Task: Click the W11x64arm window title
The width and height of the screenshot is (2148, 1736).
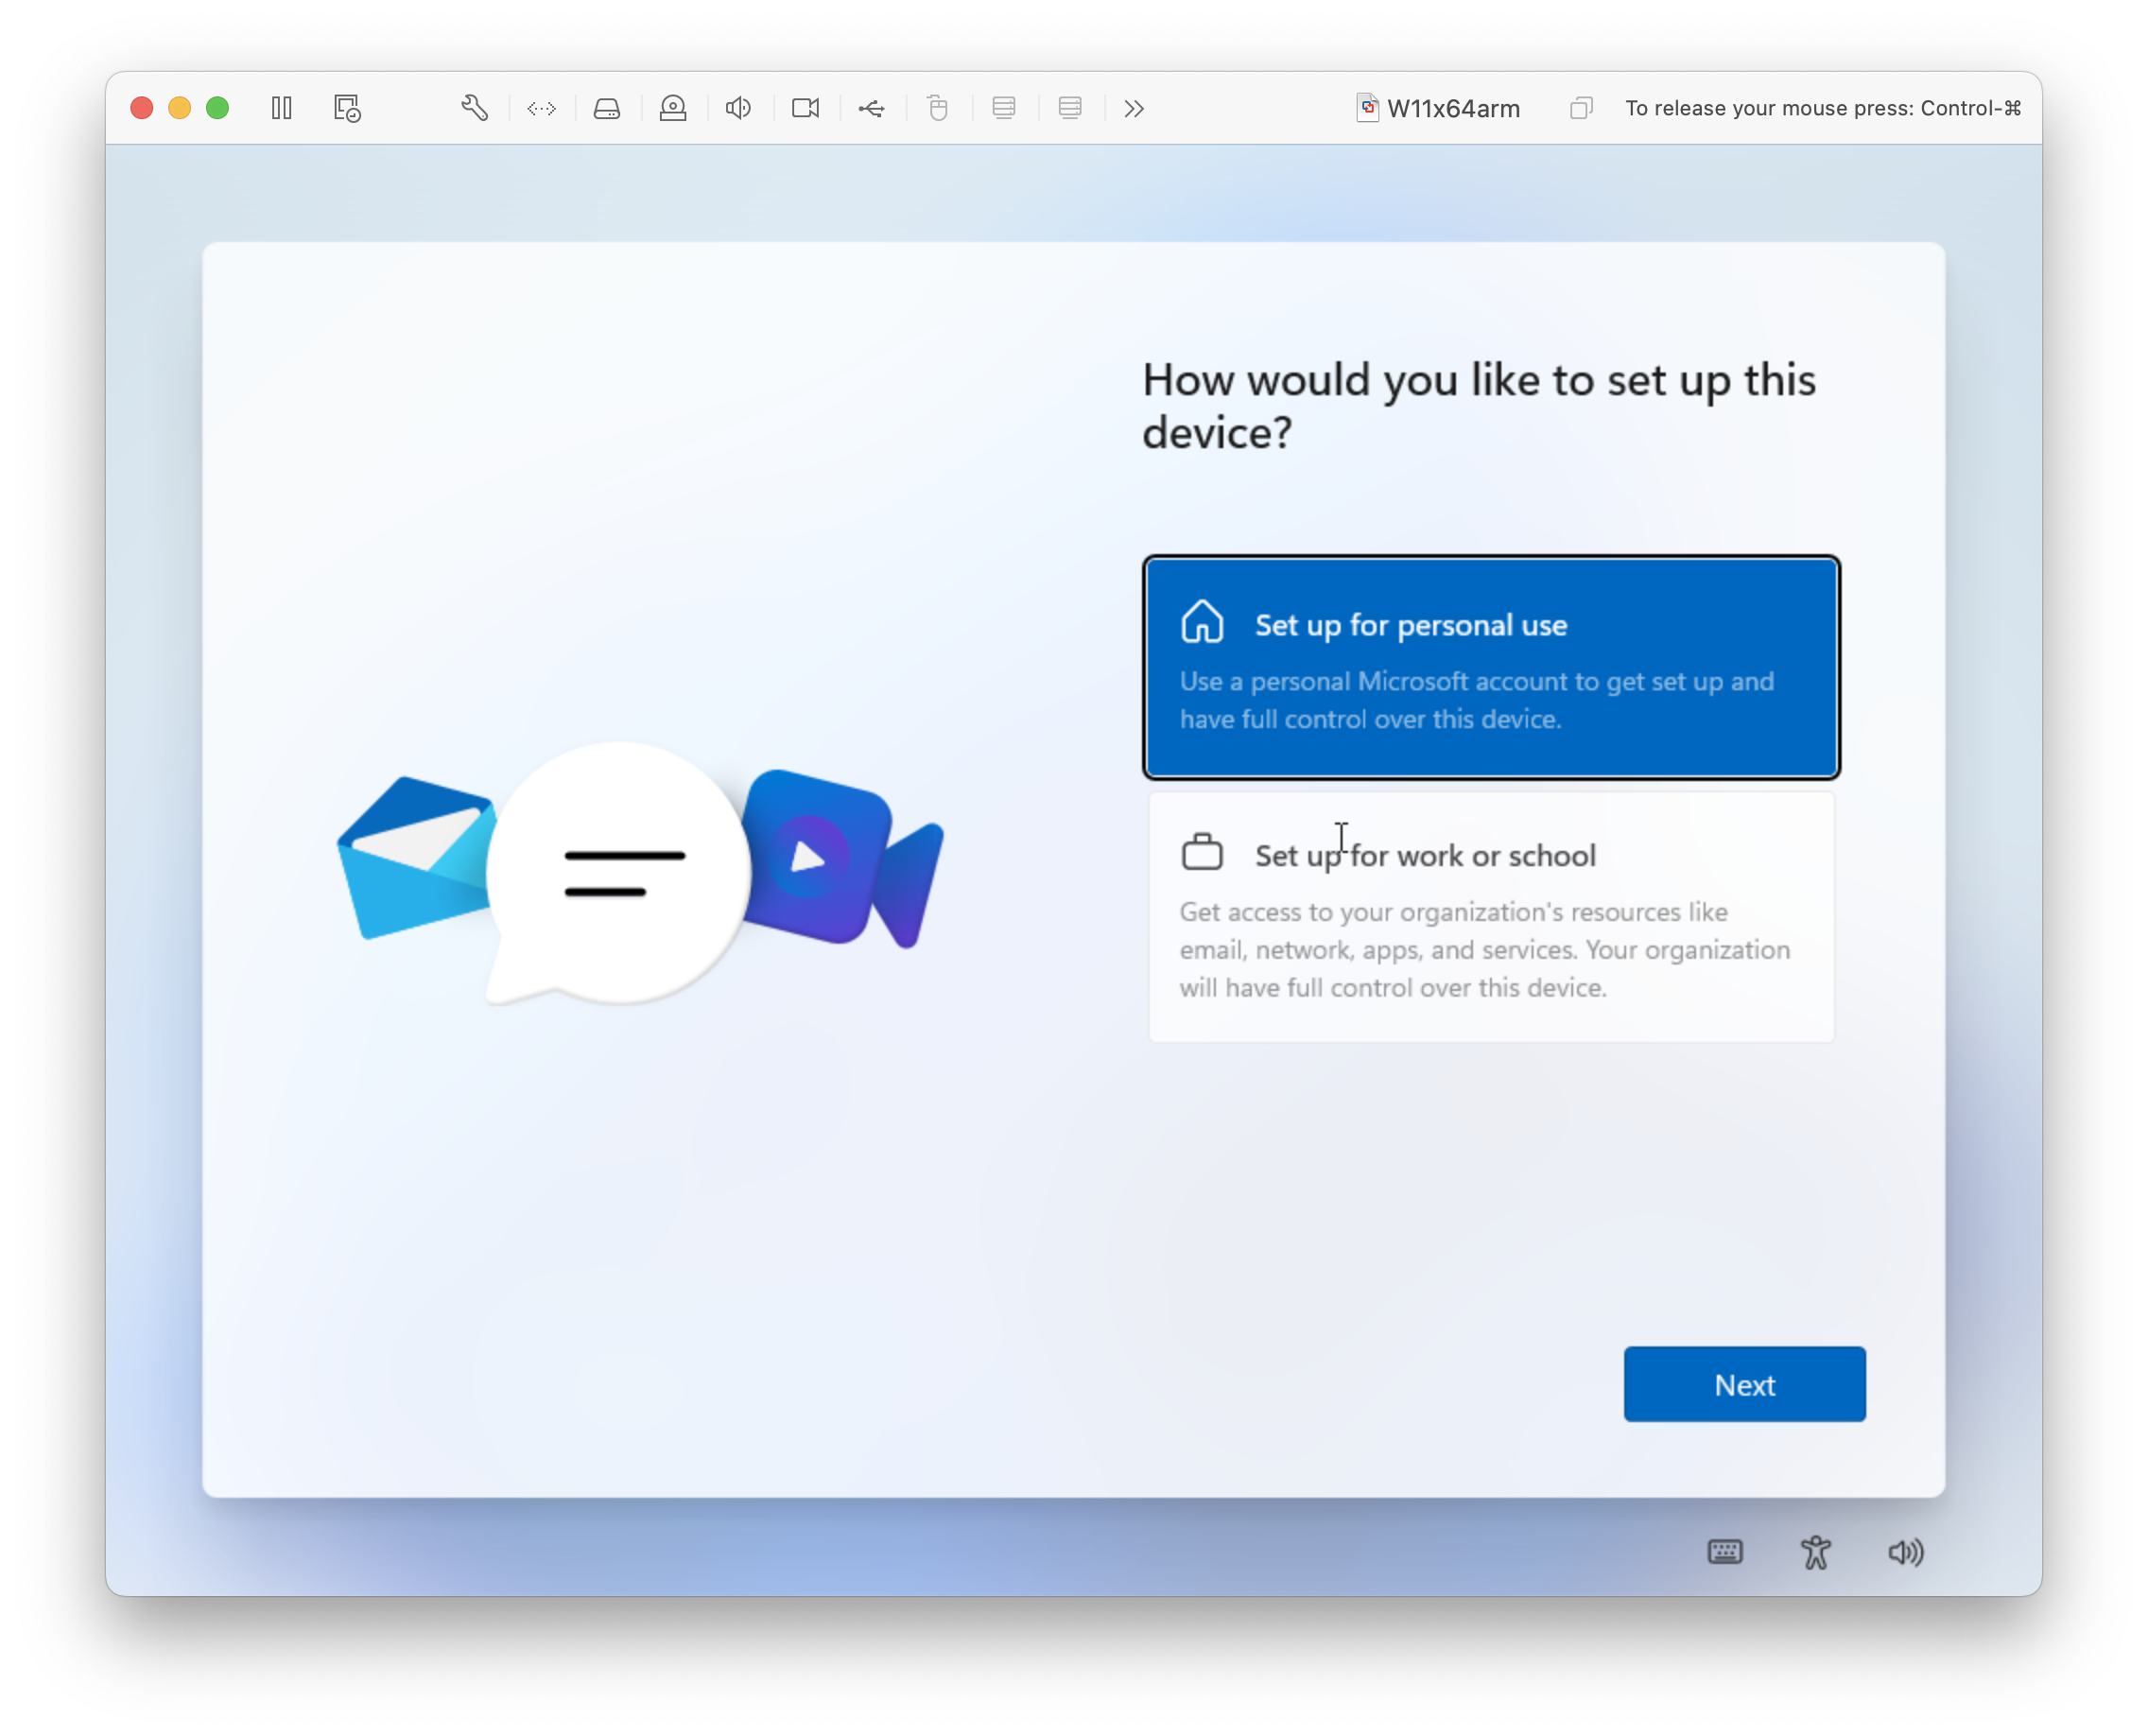Action: [x=1452, y=108]
